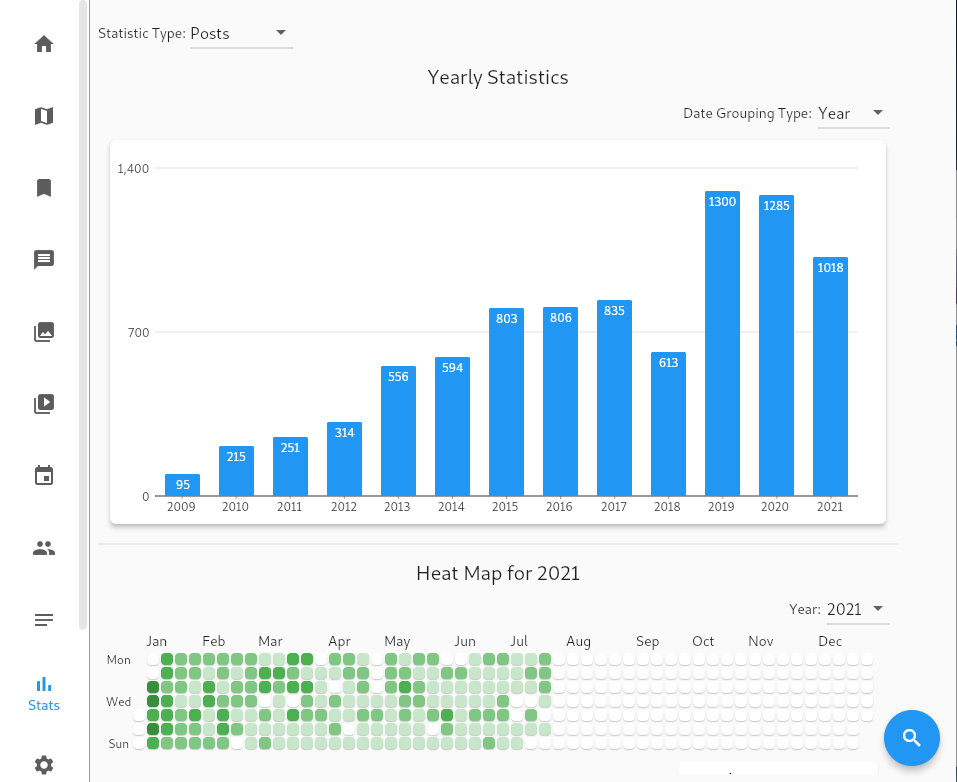The width and height of the screenshot is (957, 782).
Task: Open the videos library icon
Action: pyautogui.click(x=43, y=404)
